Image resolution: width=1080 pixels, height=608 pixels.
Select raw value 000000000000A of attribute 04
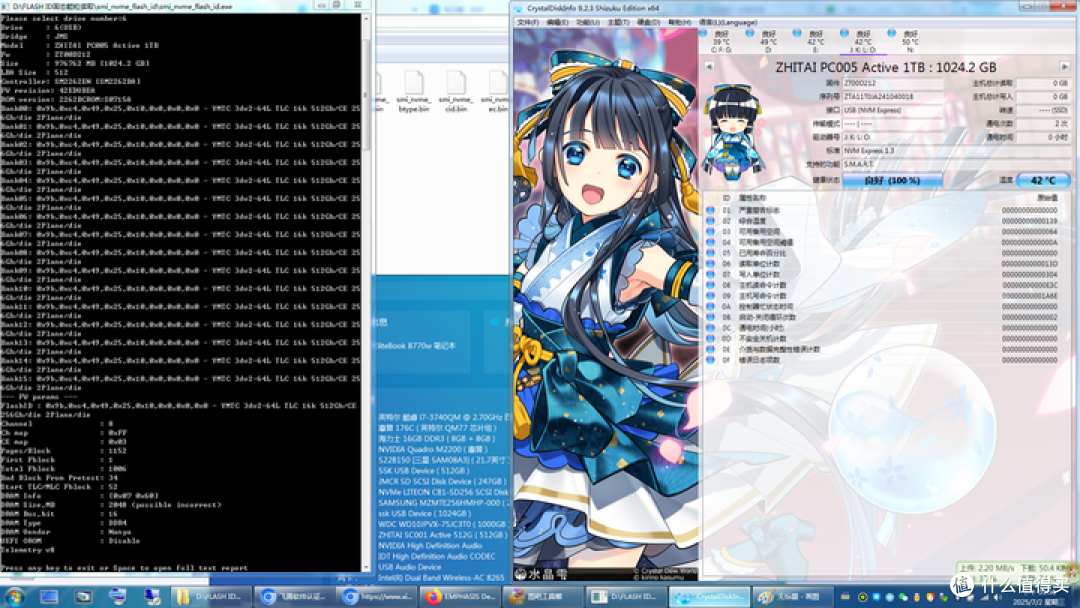pos(1029,242)
